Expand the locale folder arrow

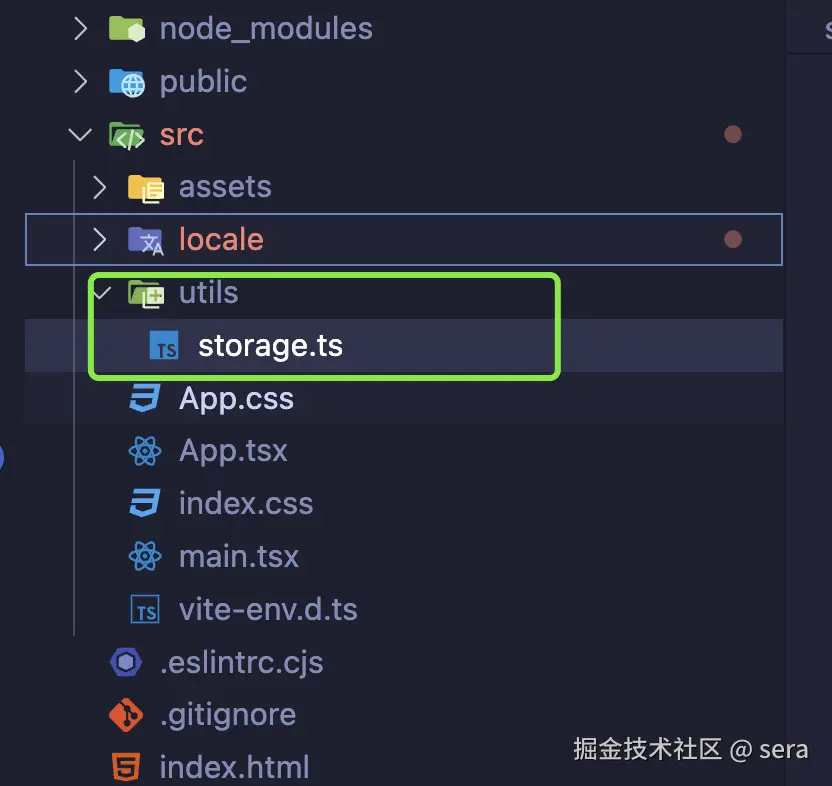tap(99, 240)
